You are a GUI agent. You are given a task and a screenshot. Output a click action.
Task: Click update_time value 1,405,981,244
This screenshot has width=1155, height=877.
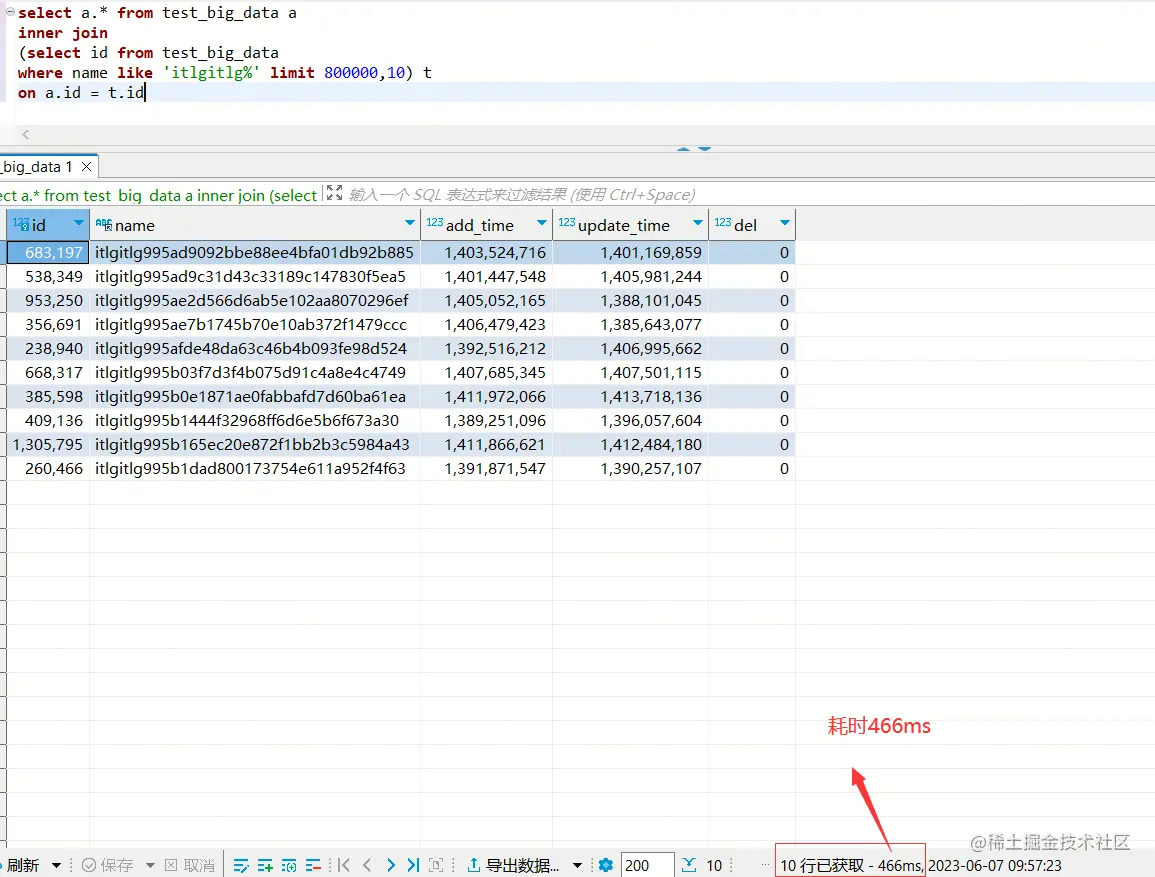point(631,277)
